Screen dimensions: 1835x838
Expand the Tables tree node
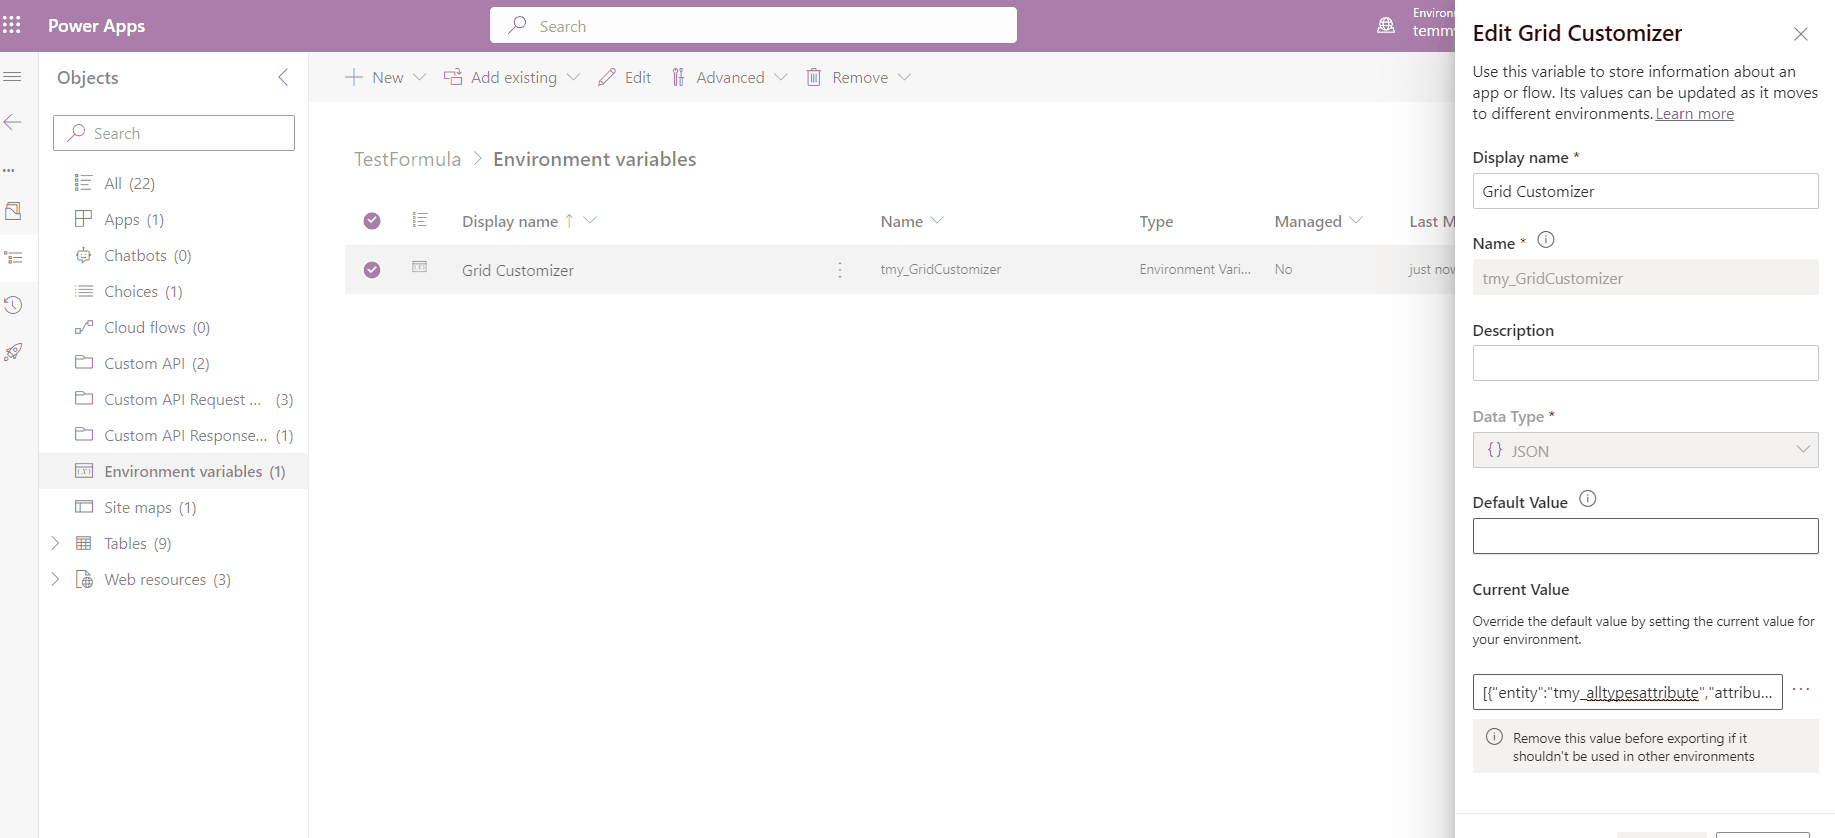55,543
